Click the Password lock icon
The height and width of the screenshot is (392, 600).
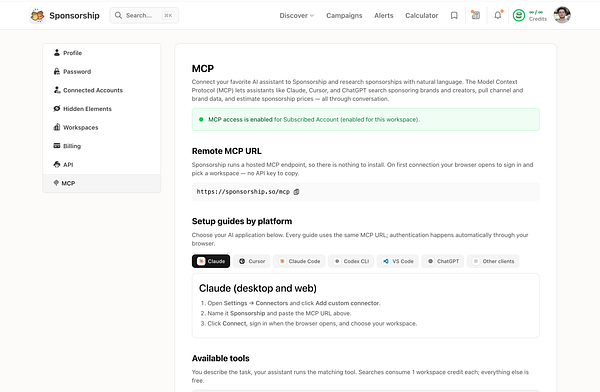(57, 71)
